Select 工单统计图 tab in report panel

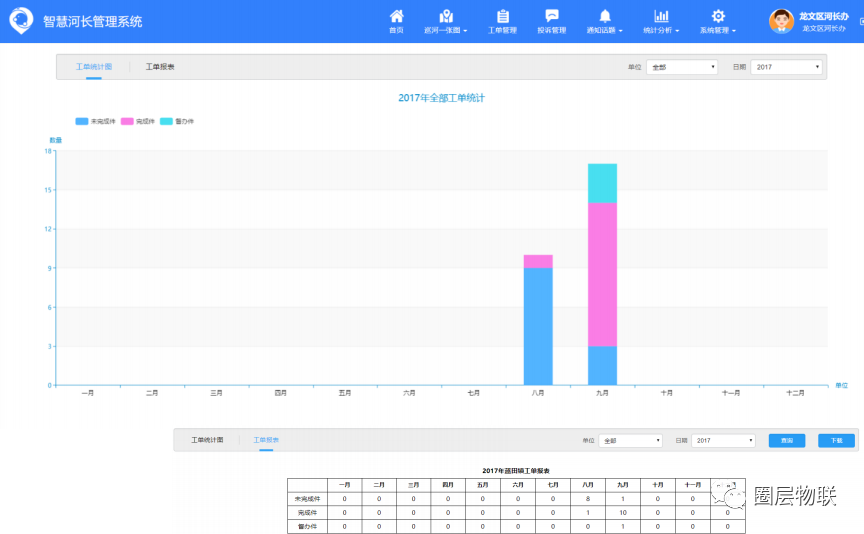[x=207, y=440]
